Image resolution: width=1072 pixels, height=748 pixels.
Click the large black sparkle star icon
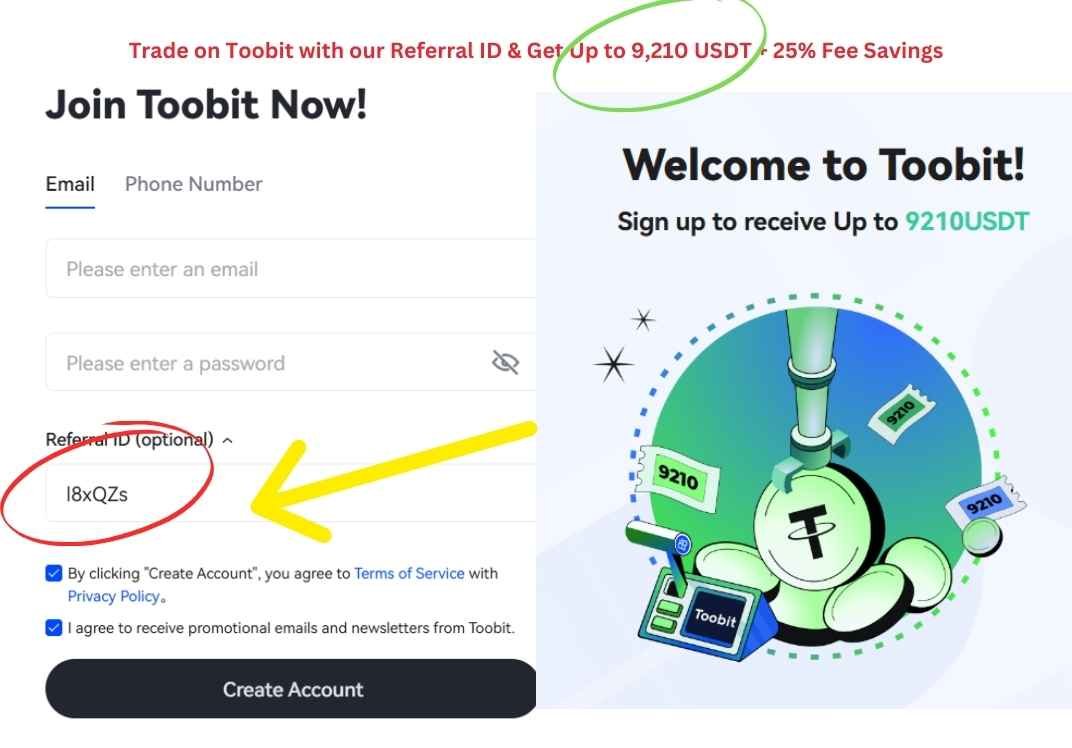pyautogui.click(x=613, y=364)
